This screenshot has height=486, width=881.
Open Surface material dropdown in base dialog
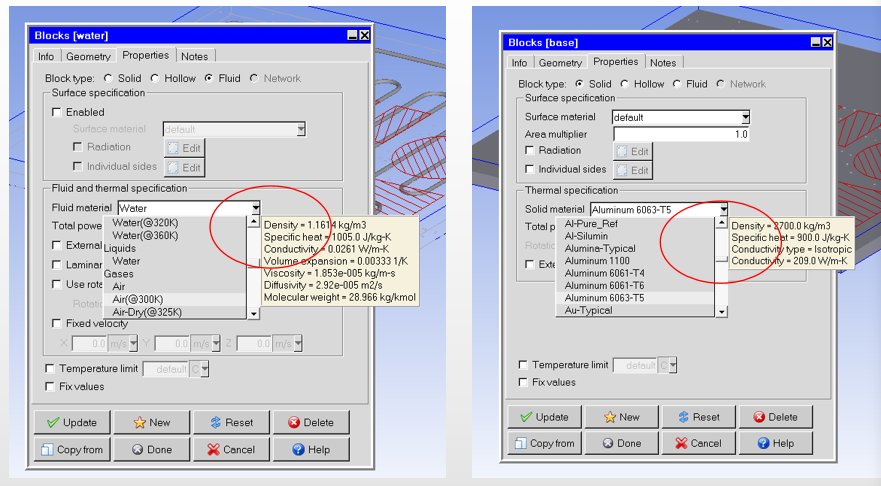[745, 117]
